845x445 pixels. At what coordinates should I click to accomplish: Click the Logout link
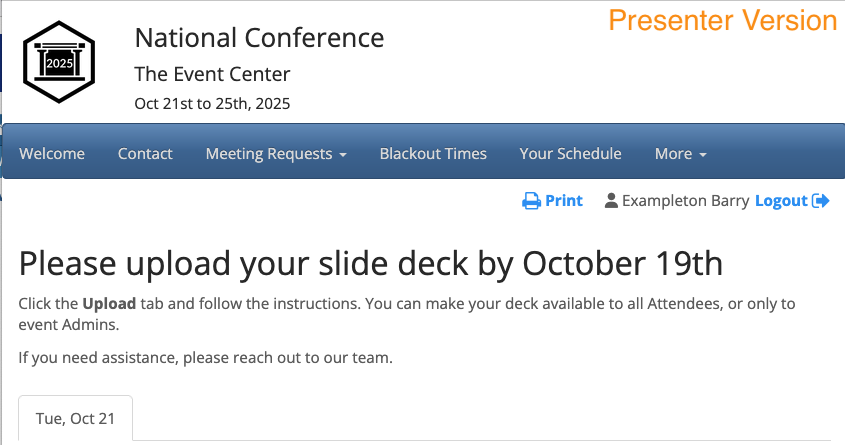[781, 201]
